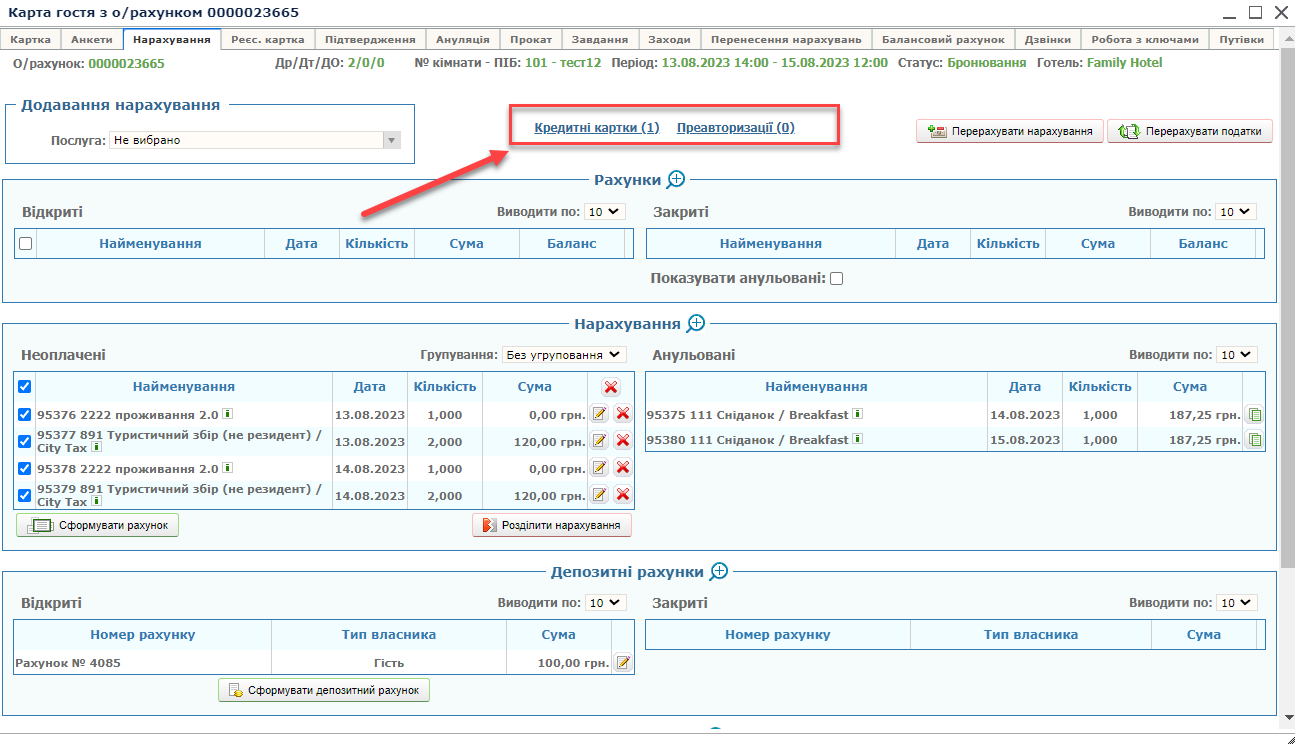Click plus icon next to Рахунки heading
This screenshot has height=747, width=1295.
(676, 179)
